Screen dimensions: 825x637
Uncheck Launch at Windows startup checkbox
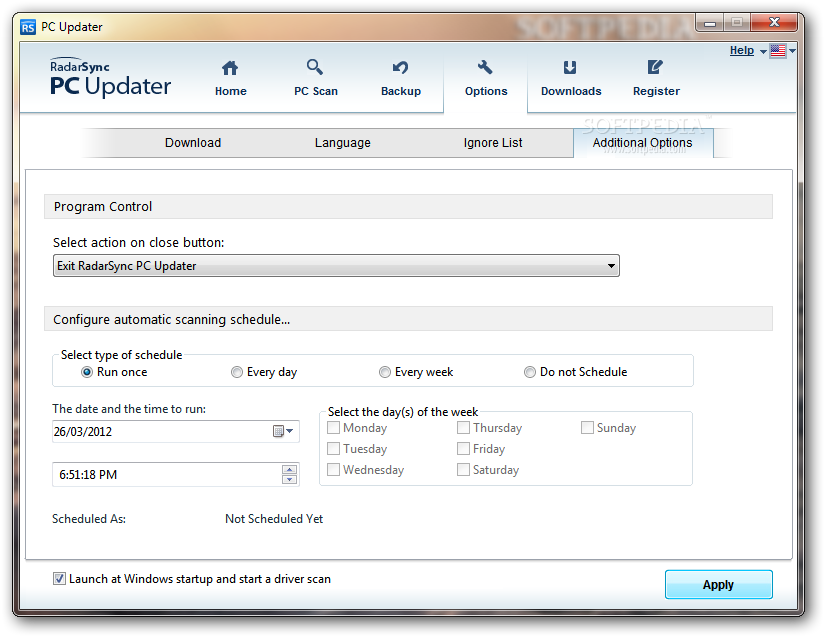point(59,579)
